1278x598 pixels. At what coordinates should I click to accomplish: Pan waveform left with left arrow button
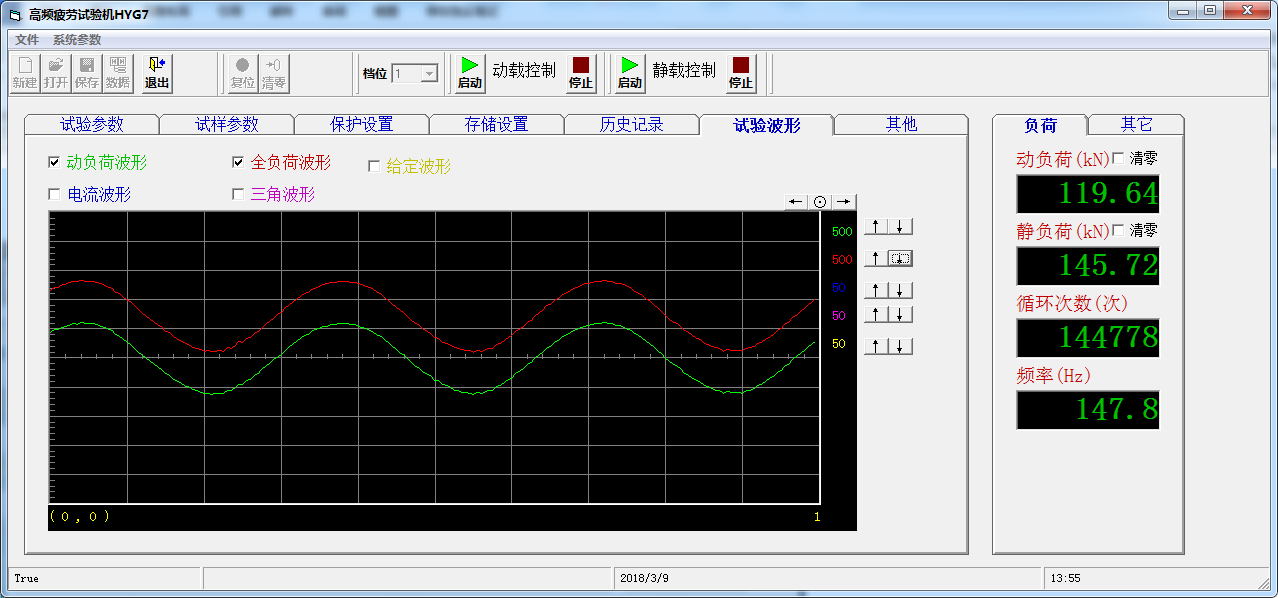[x=796, y=202]
